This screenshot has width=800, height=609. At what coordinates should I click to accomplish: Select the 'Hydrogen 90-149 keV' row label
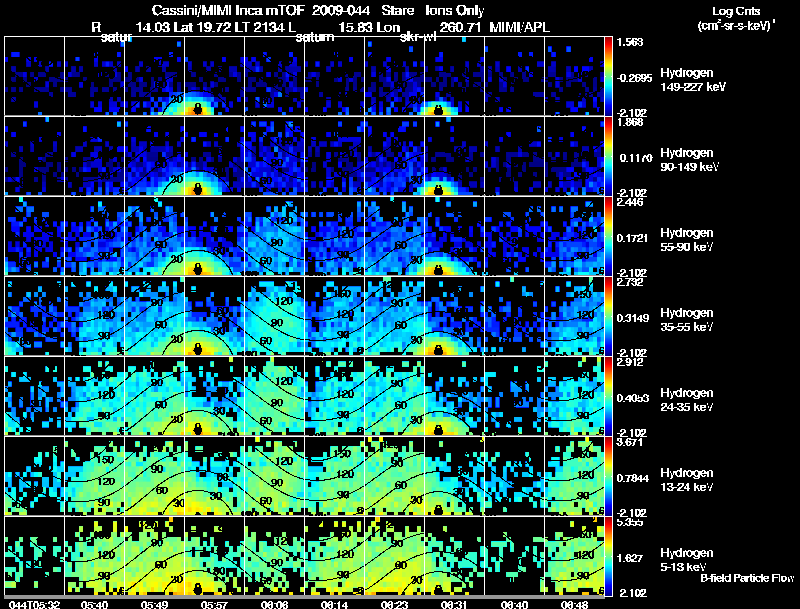point(689,160)
